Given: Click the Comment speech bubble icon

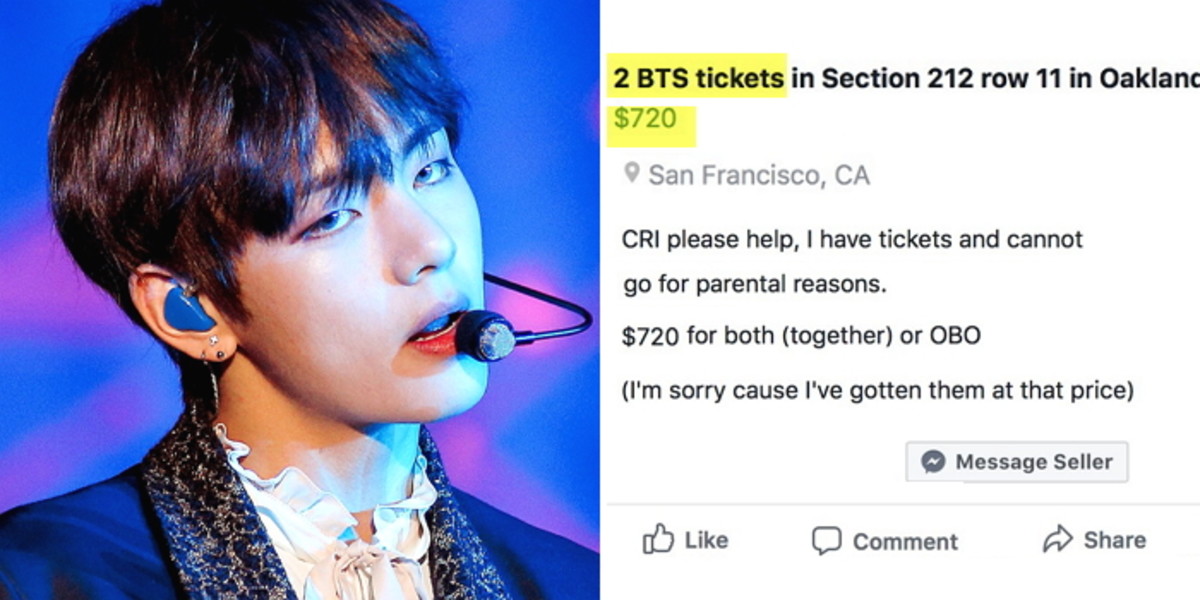Looking at the screenshot, I should pyautogui.click(x=826, y=540).
